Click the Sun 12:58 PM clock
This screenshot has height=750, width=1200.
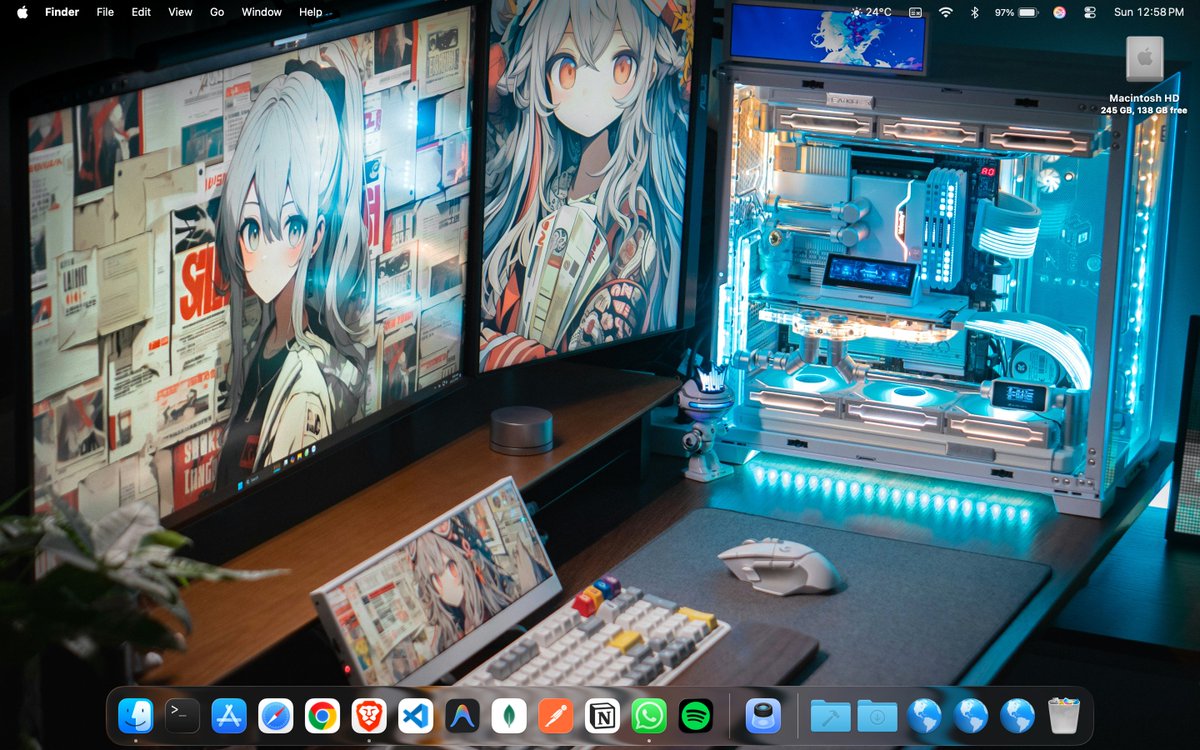[1148, 12]
